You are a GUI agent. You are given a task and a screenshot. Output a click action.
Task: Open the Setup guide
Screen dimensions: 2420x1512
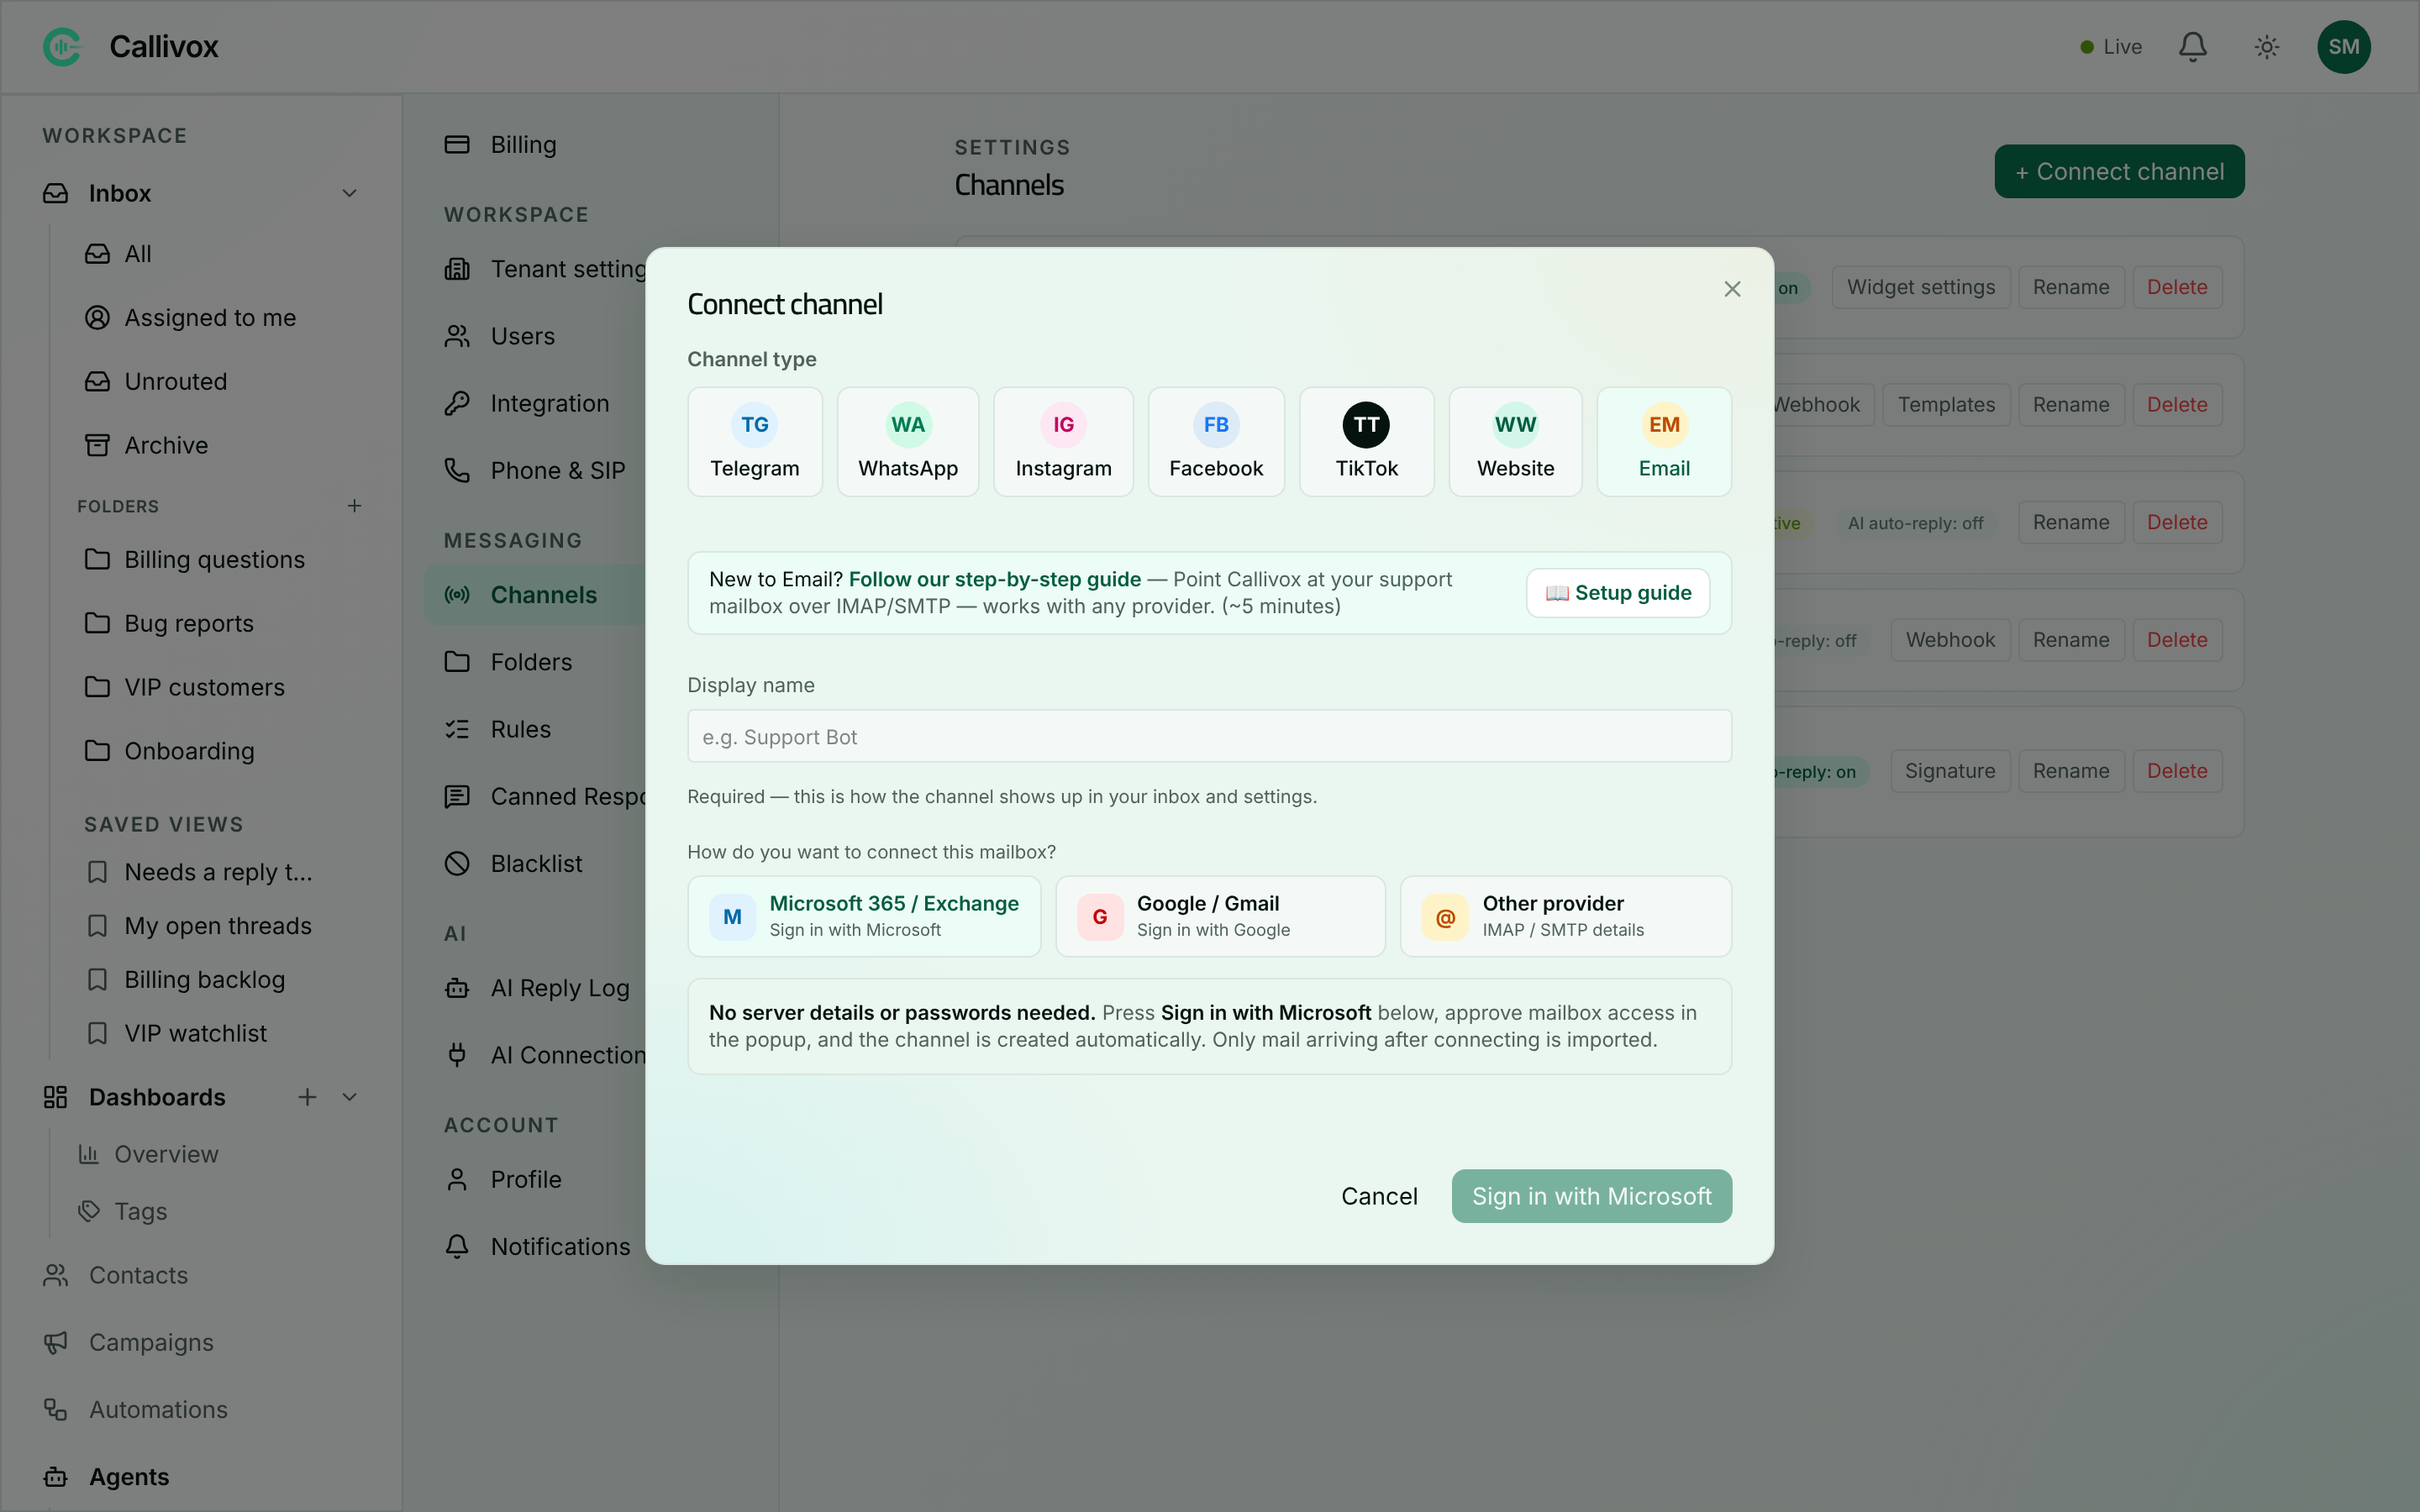point(1618,593)
